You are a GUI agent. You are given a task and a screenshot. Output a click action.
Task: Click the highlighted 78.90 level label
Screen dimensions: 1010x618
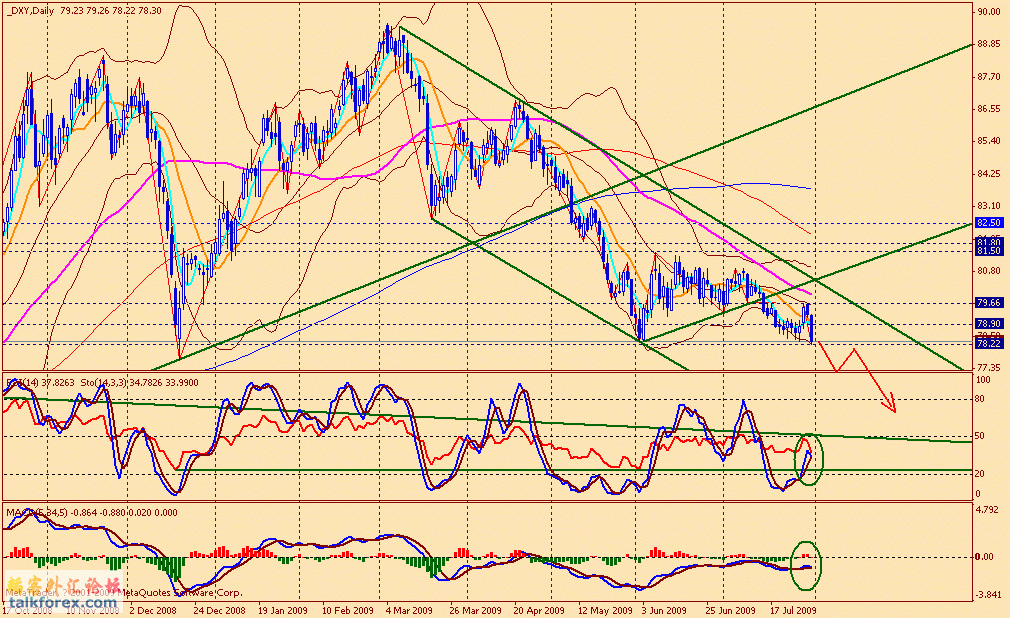tap(989, 323)
